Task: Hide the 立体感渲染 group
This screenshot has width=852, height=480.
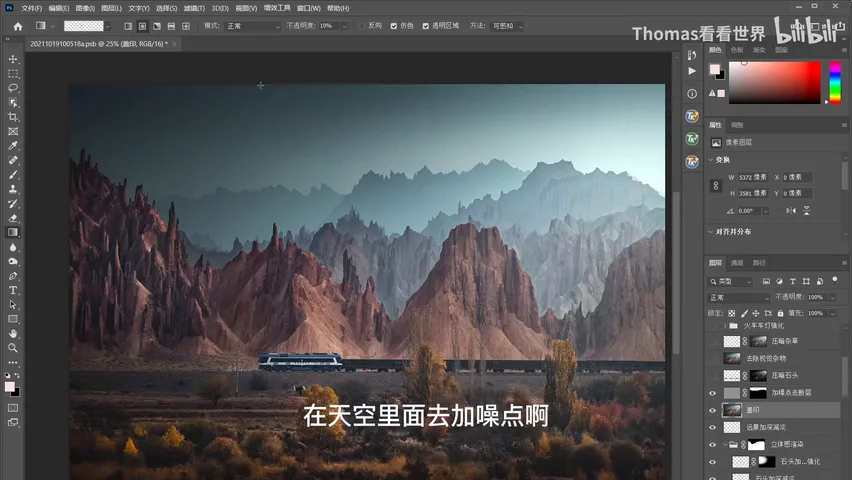Action: pos(712,445)
